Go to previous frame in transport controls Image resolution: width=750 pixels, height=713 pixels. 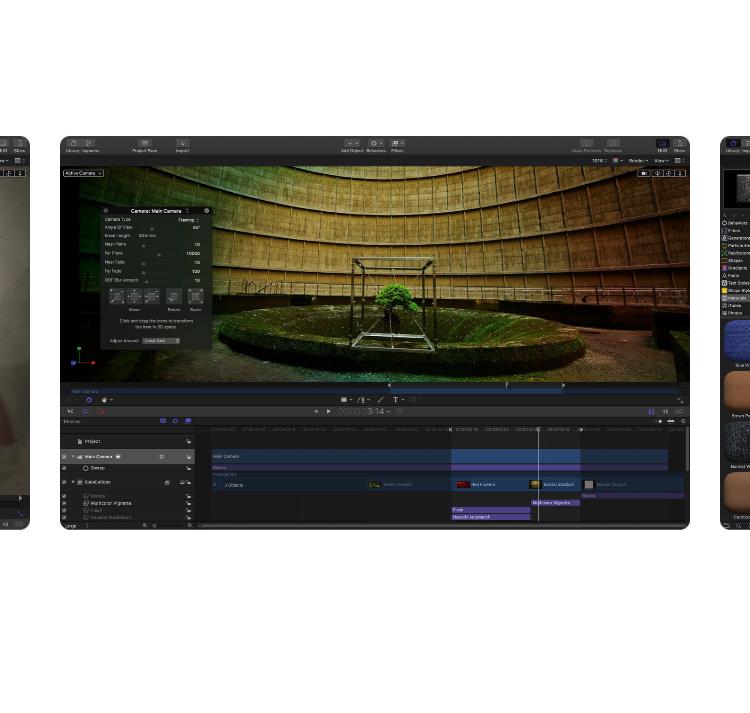[316, 411]
